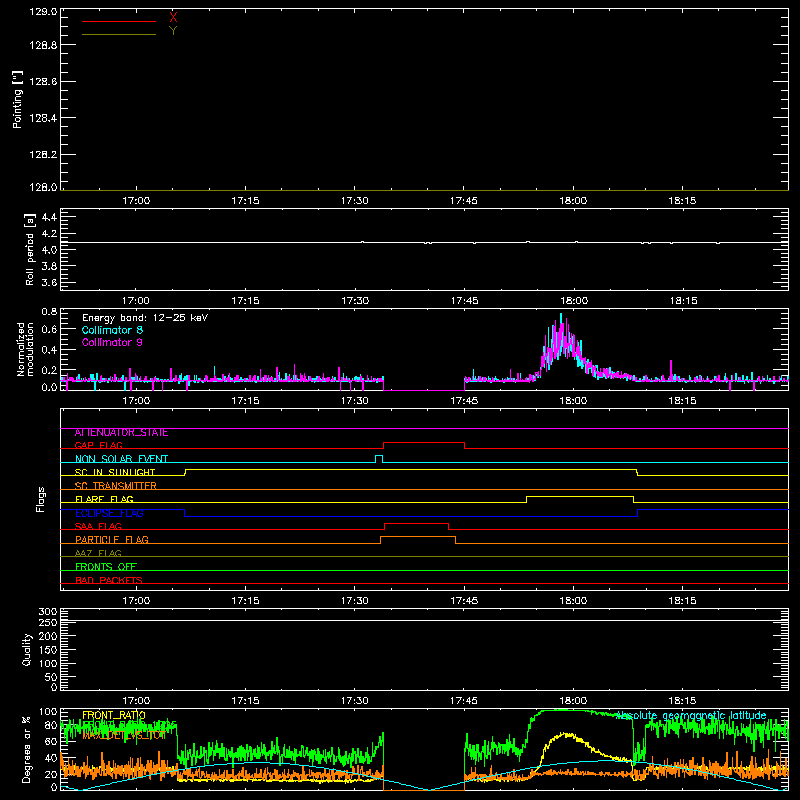This screenshot has width=800, height=800.
Task: Click the A47_FLAG label
Action: (x=98, y=554)
